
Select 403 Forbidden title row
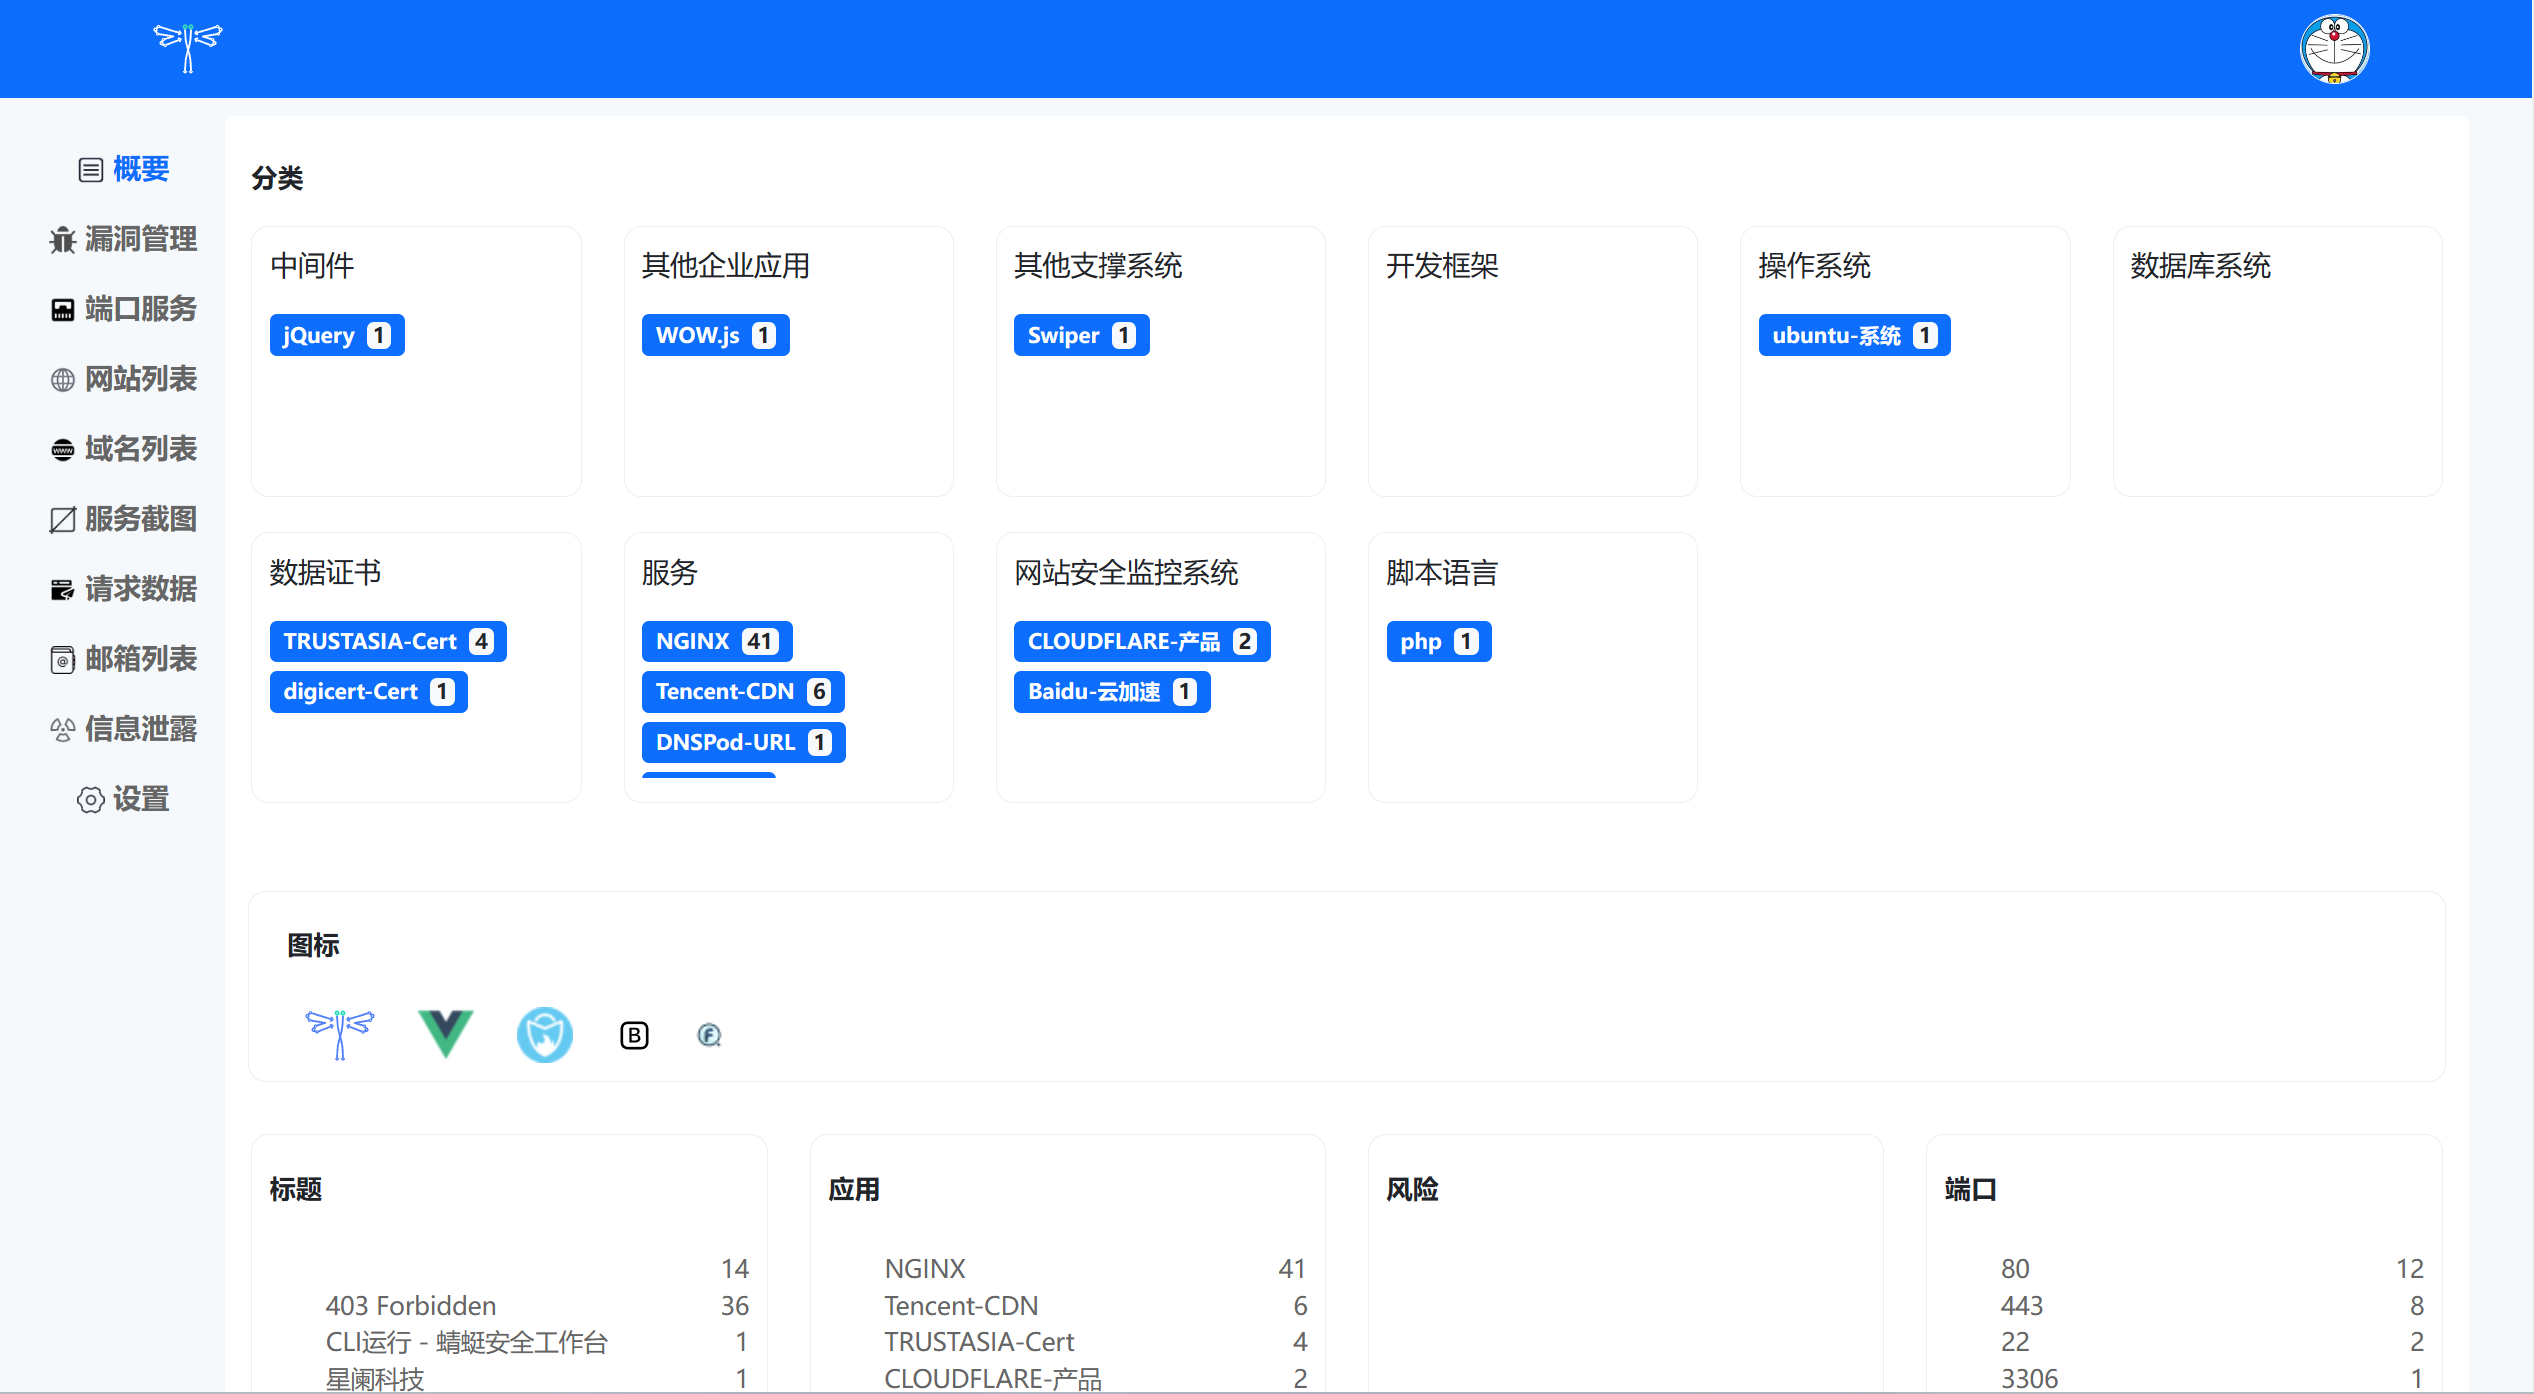(x=411, y=1305)
